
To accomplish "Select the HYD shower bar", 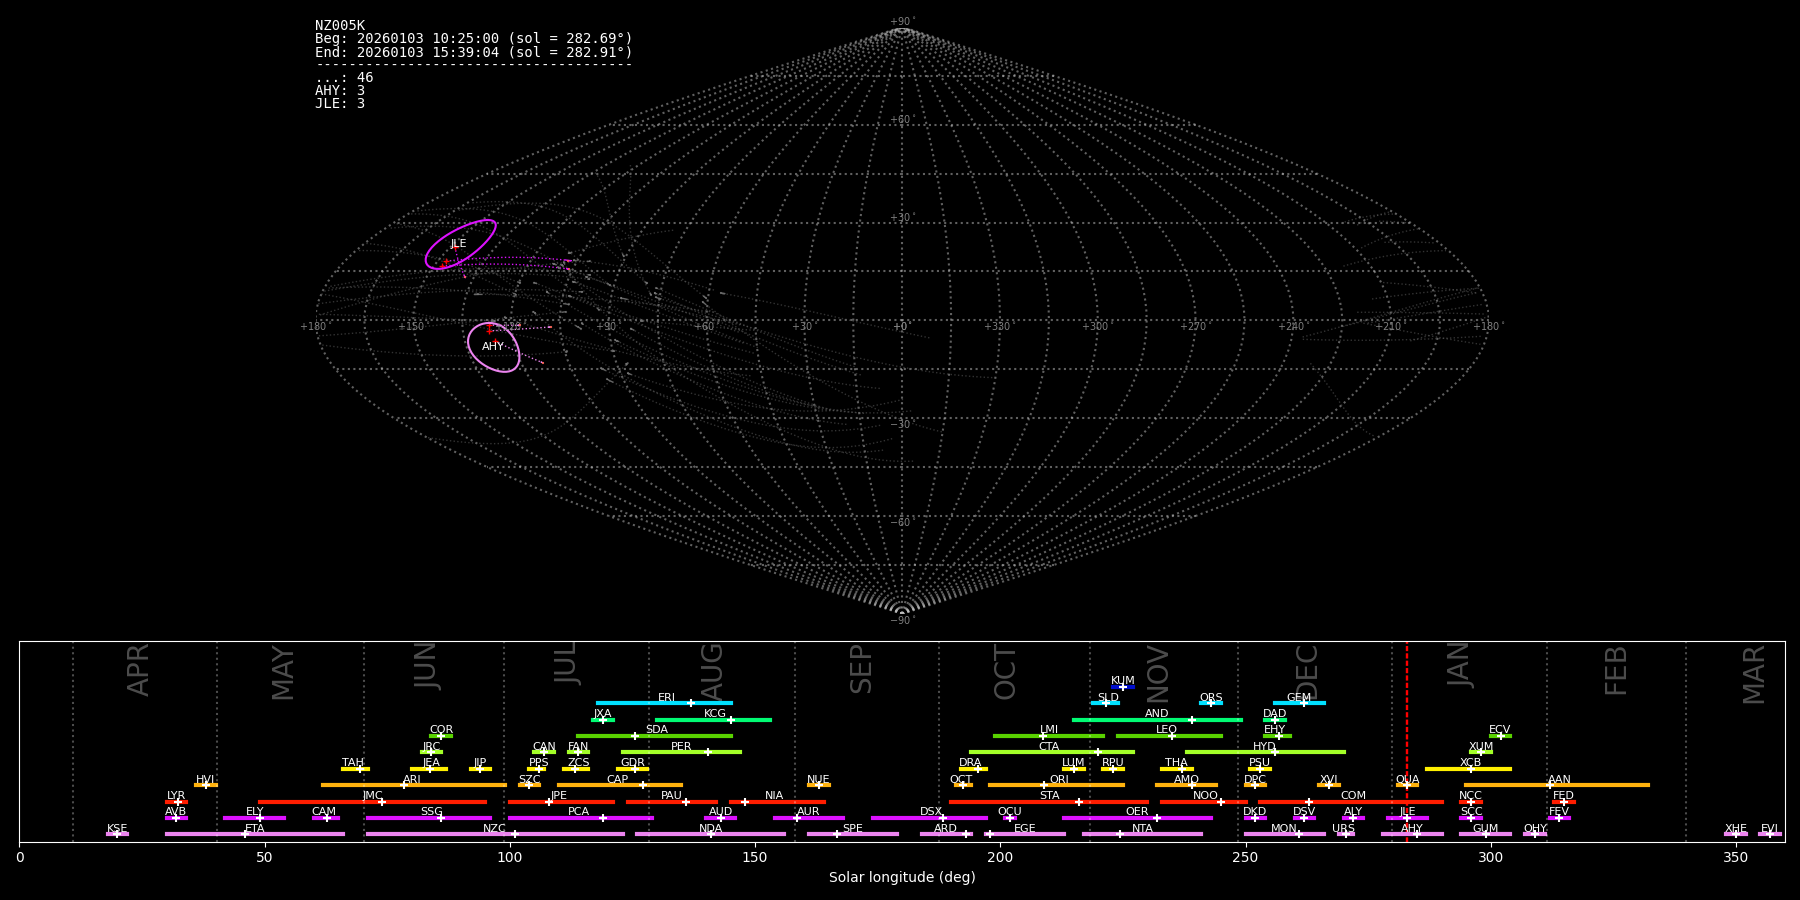I will pyautogui.click(x=1265, y=752).
